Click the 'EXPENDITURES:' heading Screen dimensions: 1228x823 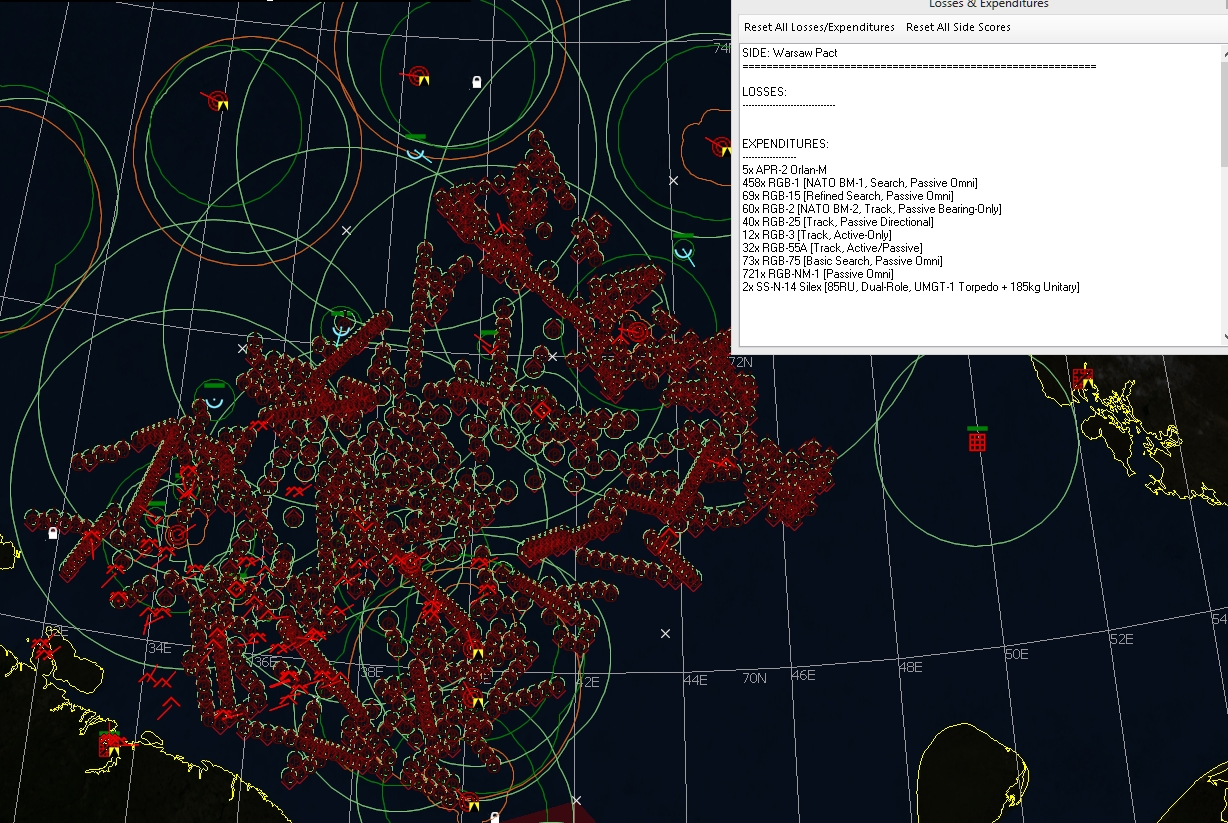point(785,144)
